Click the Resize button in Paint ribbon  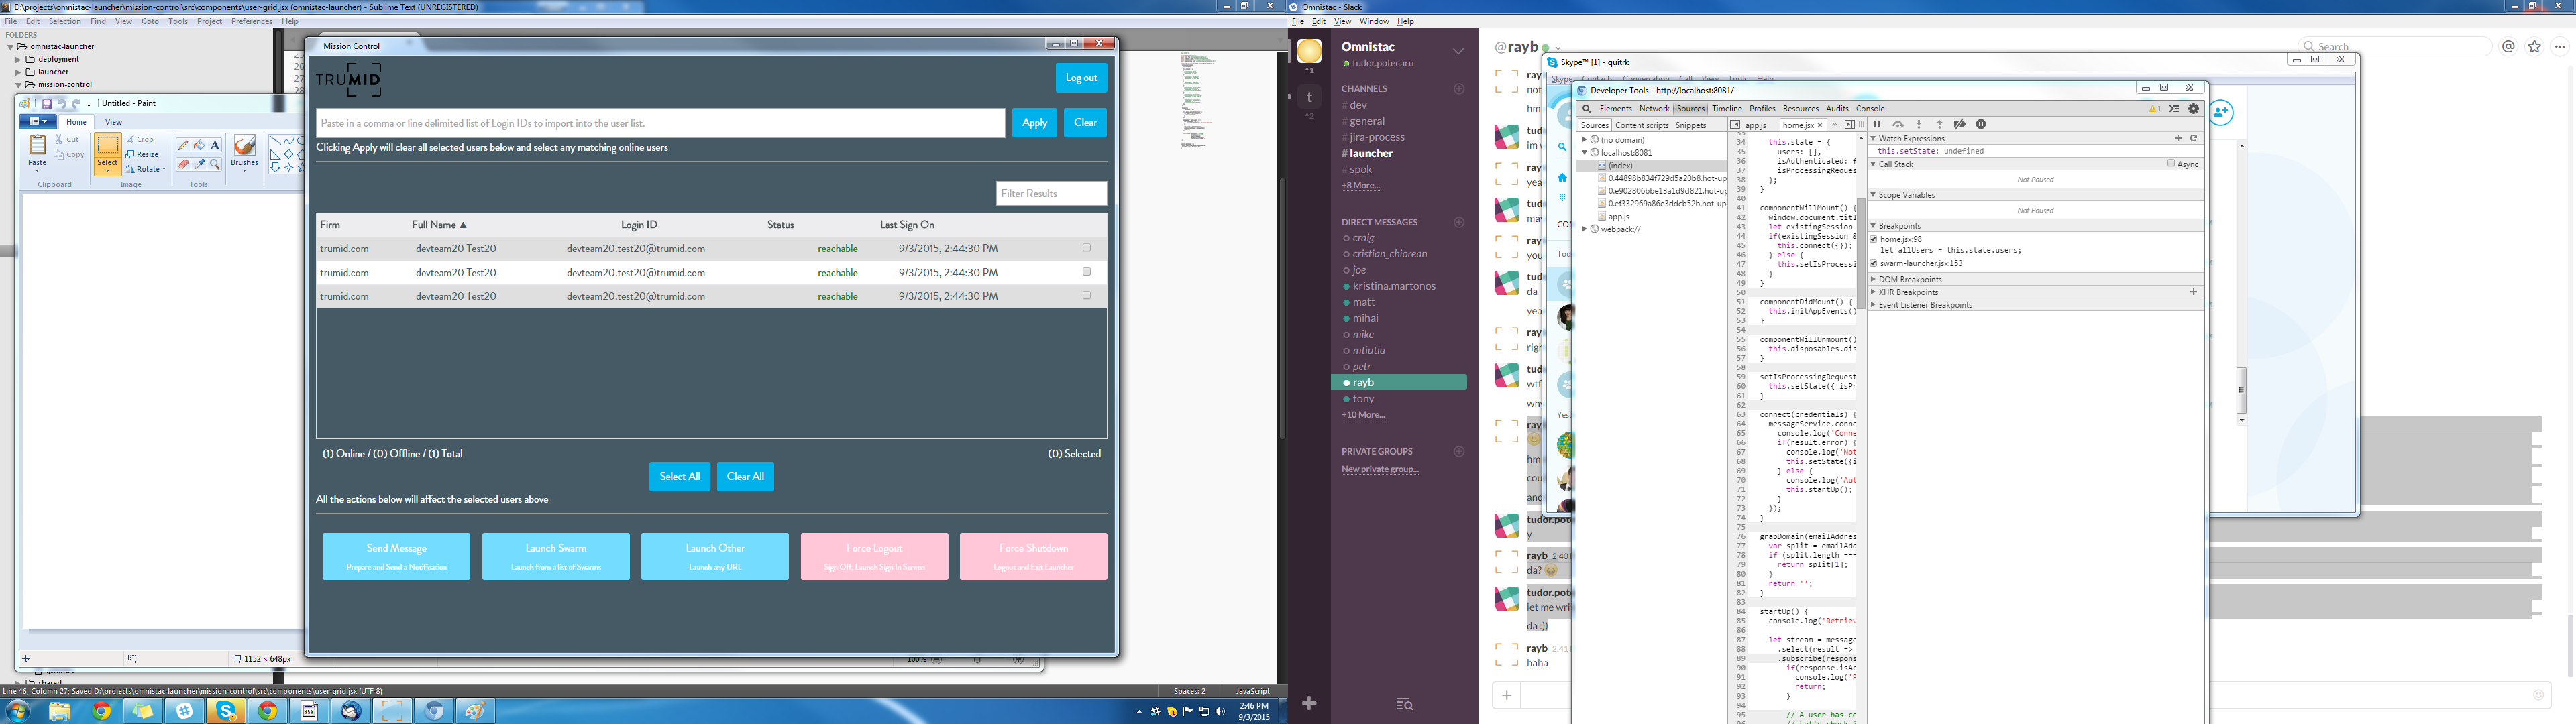point(142,154)
